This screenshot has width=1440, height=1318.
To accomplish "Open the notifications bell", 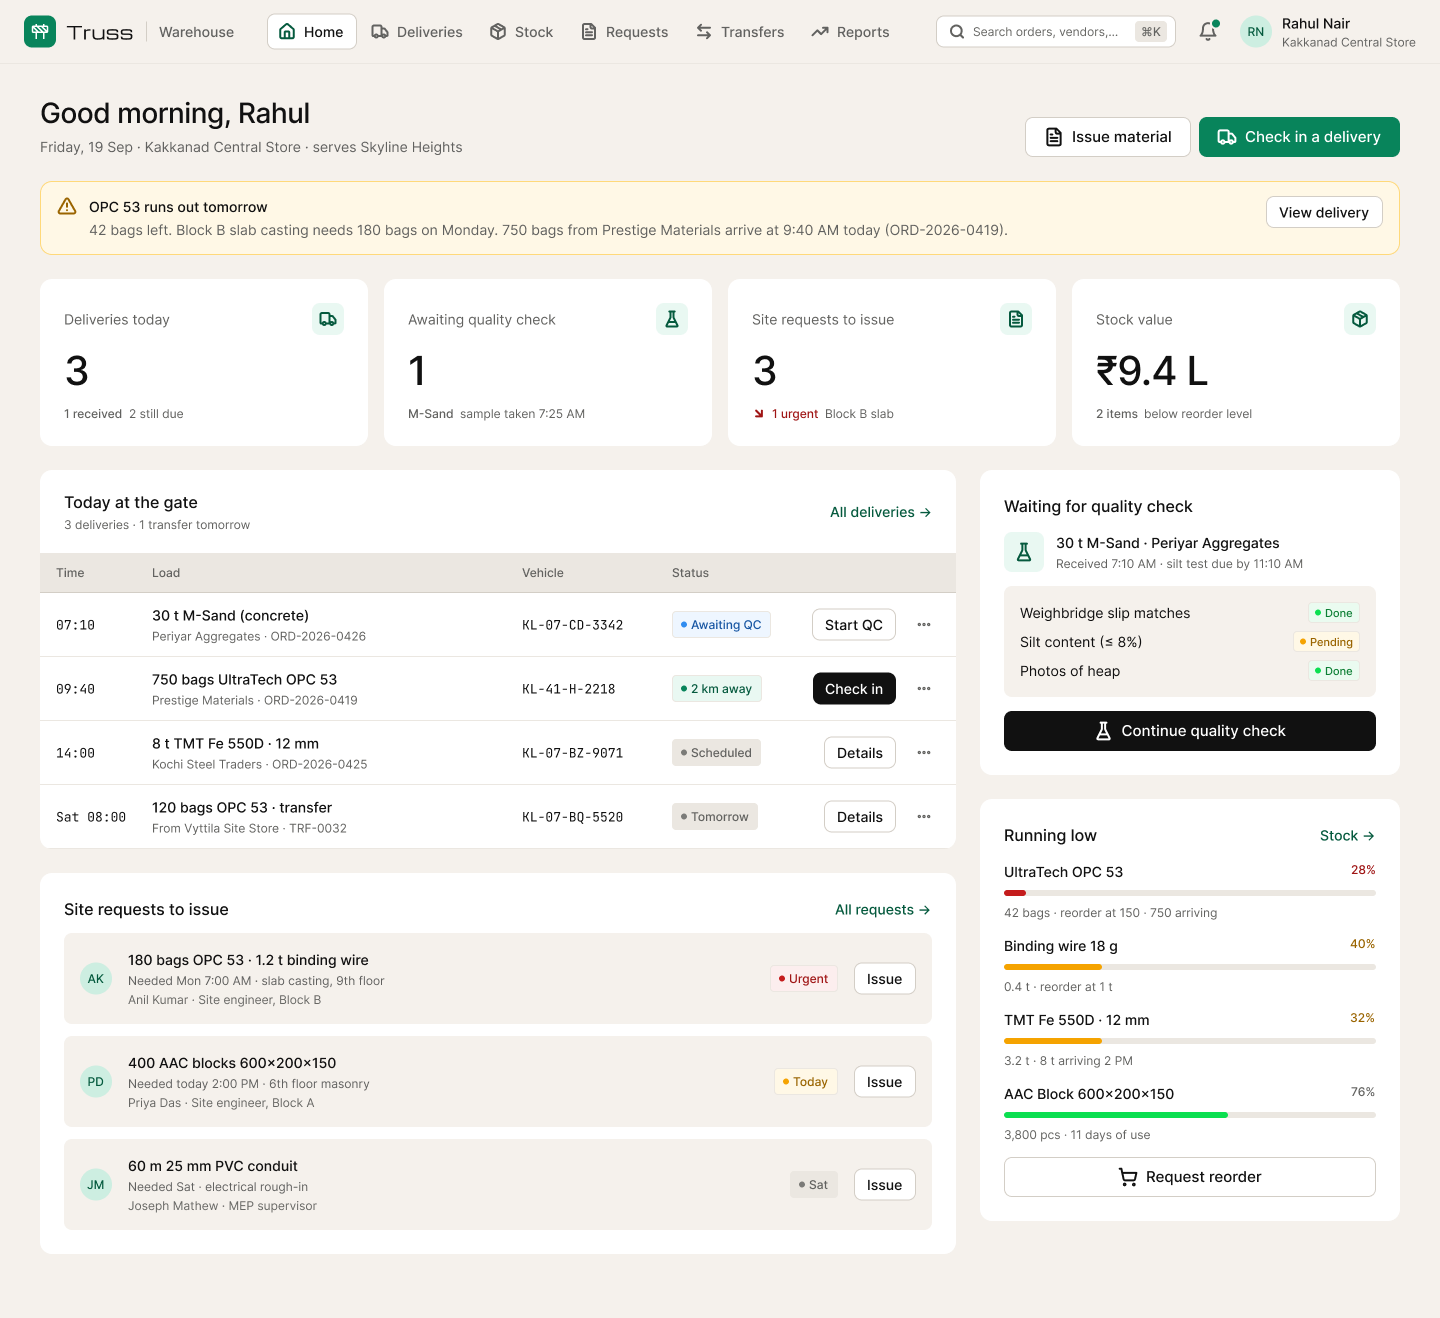I will tap(1208, 31).
